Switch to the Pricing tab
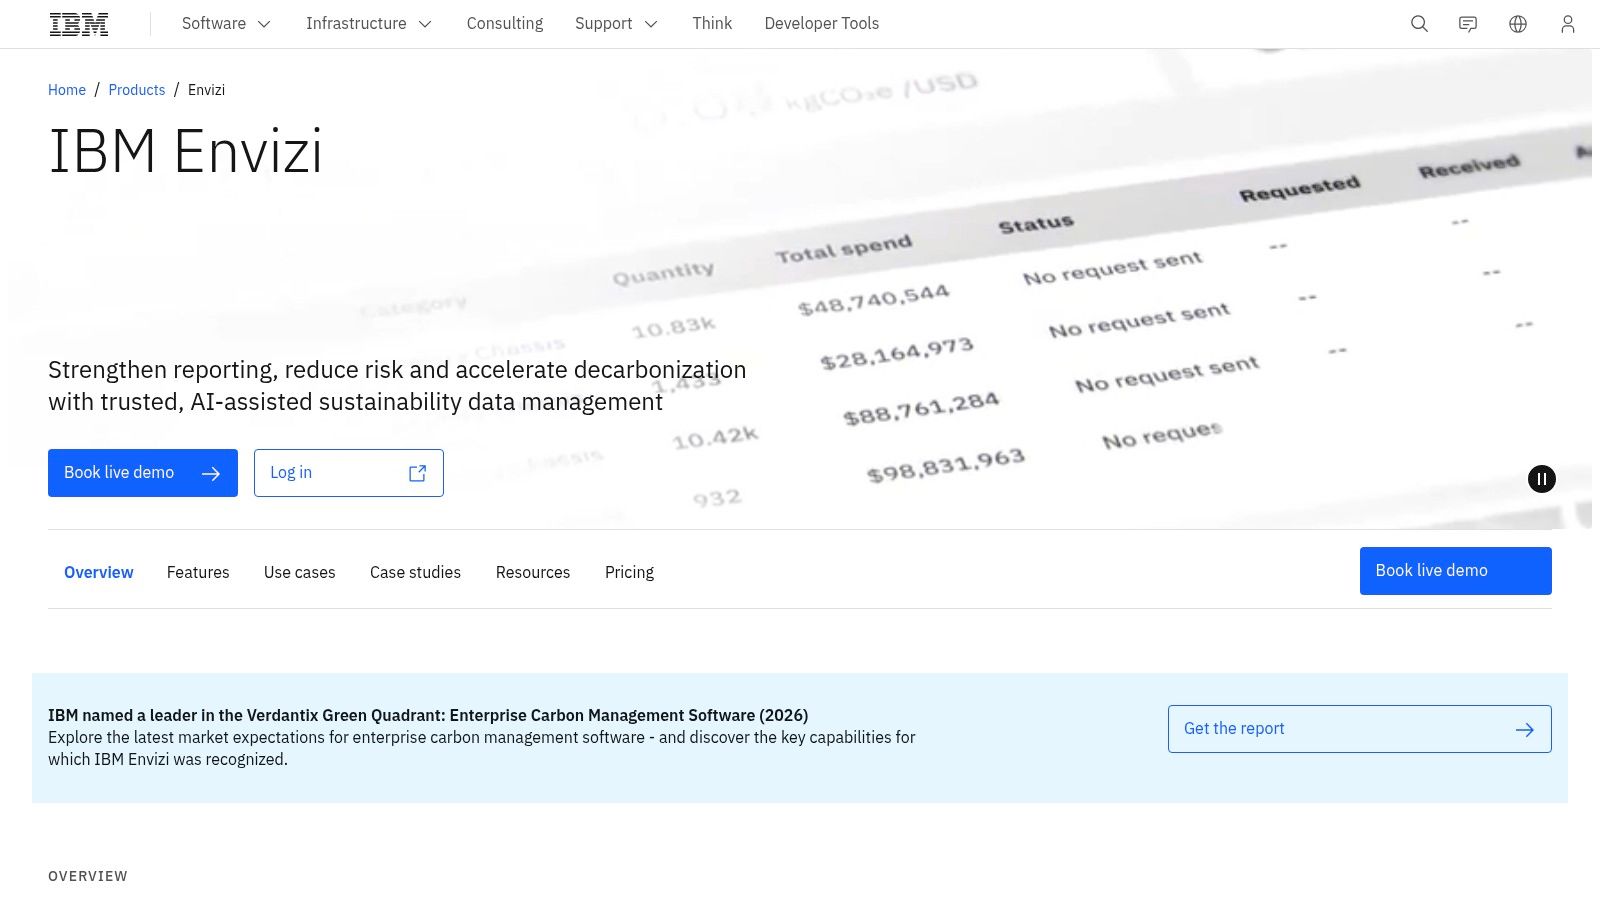Screen dimensions: 1600x900 click(629, 572)
